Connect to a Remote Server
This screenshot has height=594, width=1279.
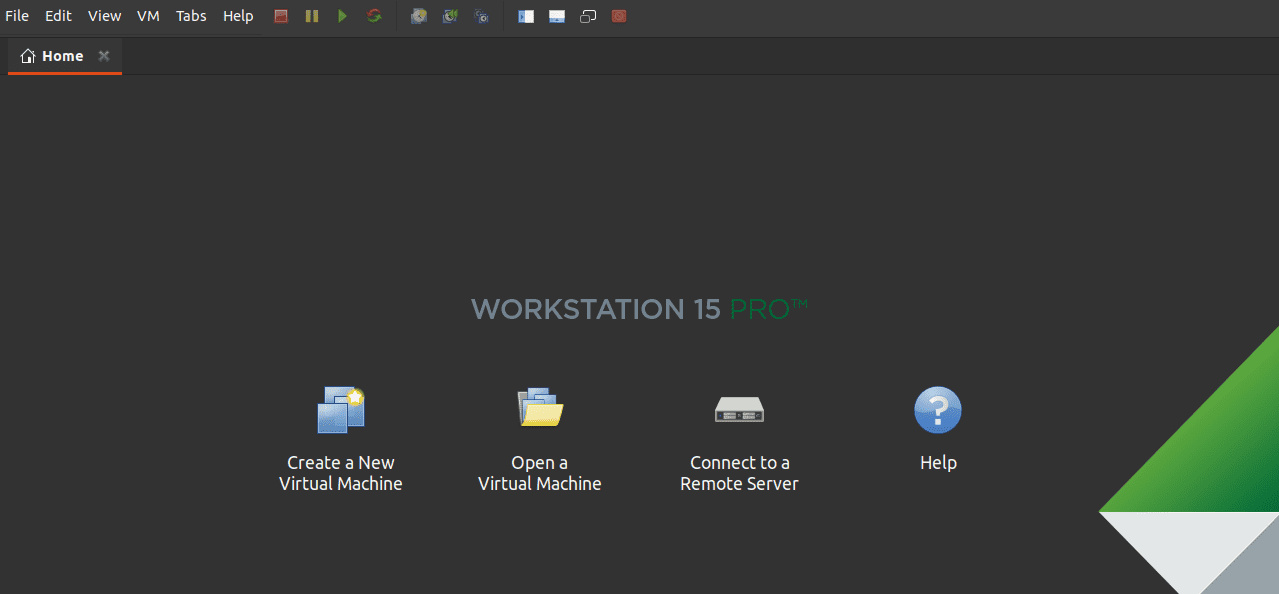pos(739,430)
